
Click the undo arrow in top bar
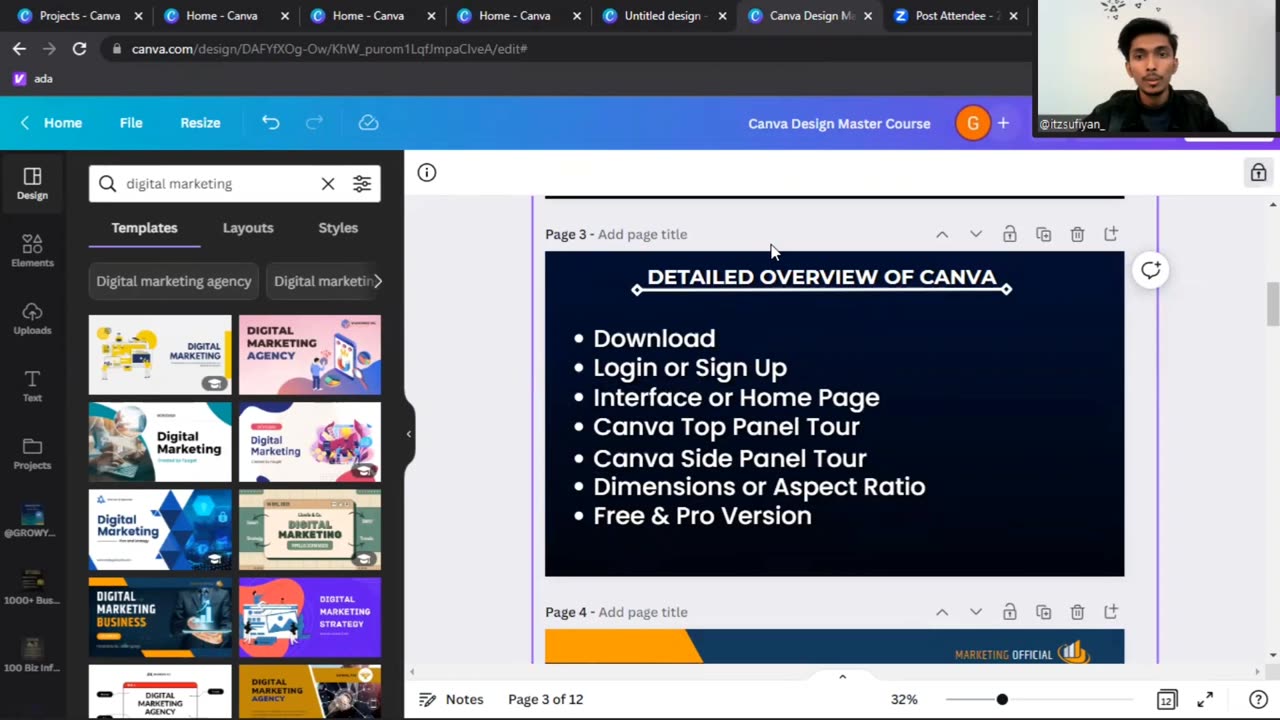(x=270, y=122)
